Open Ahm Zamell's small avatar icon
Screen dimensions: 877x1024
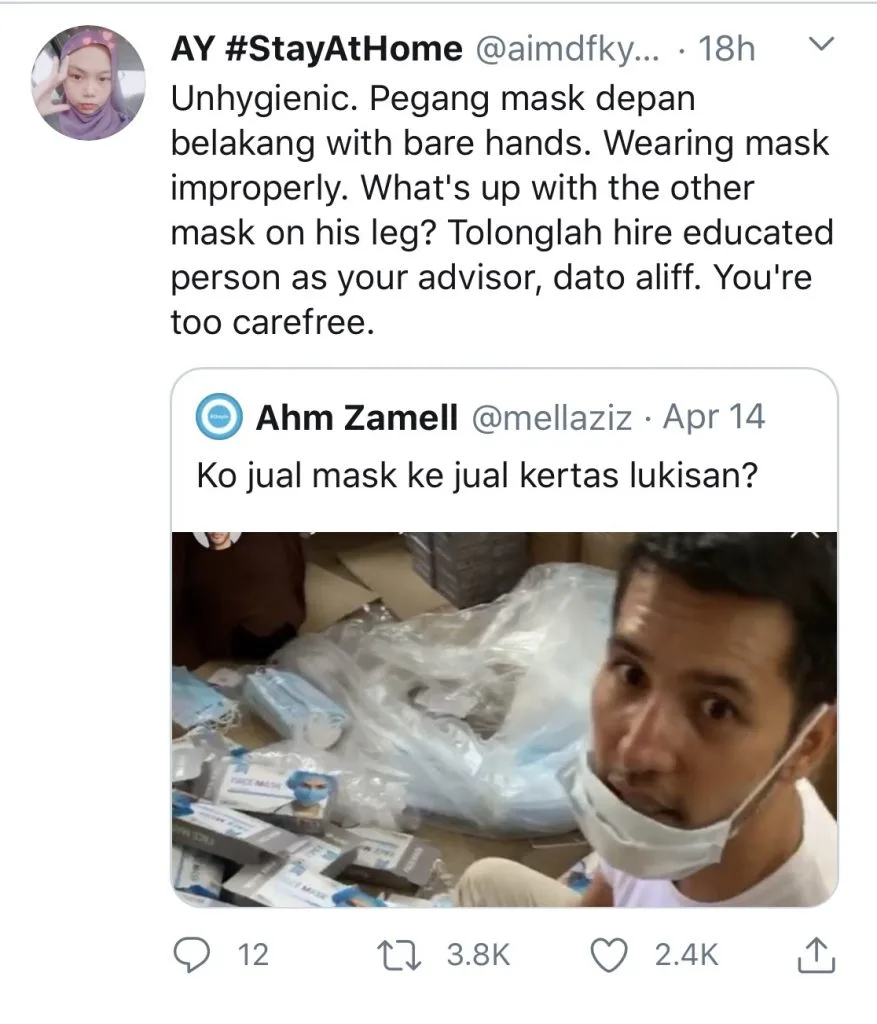[219, 417]
